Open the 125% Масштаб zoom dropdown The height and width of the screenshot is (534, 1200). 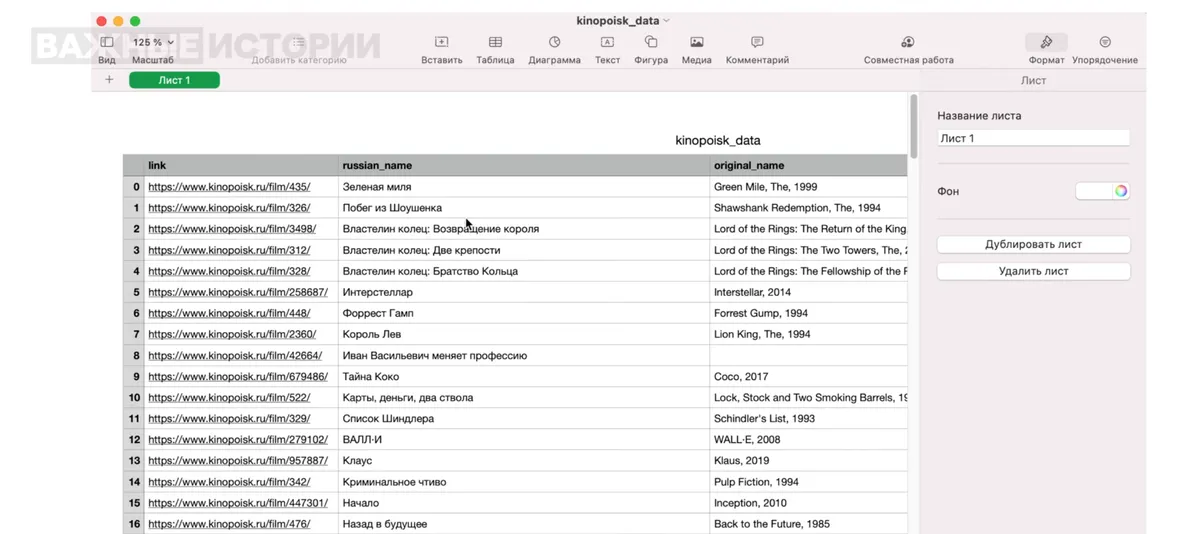tap(153, 42)
